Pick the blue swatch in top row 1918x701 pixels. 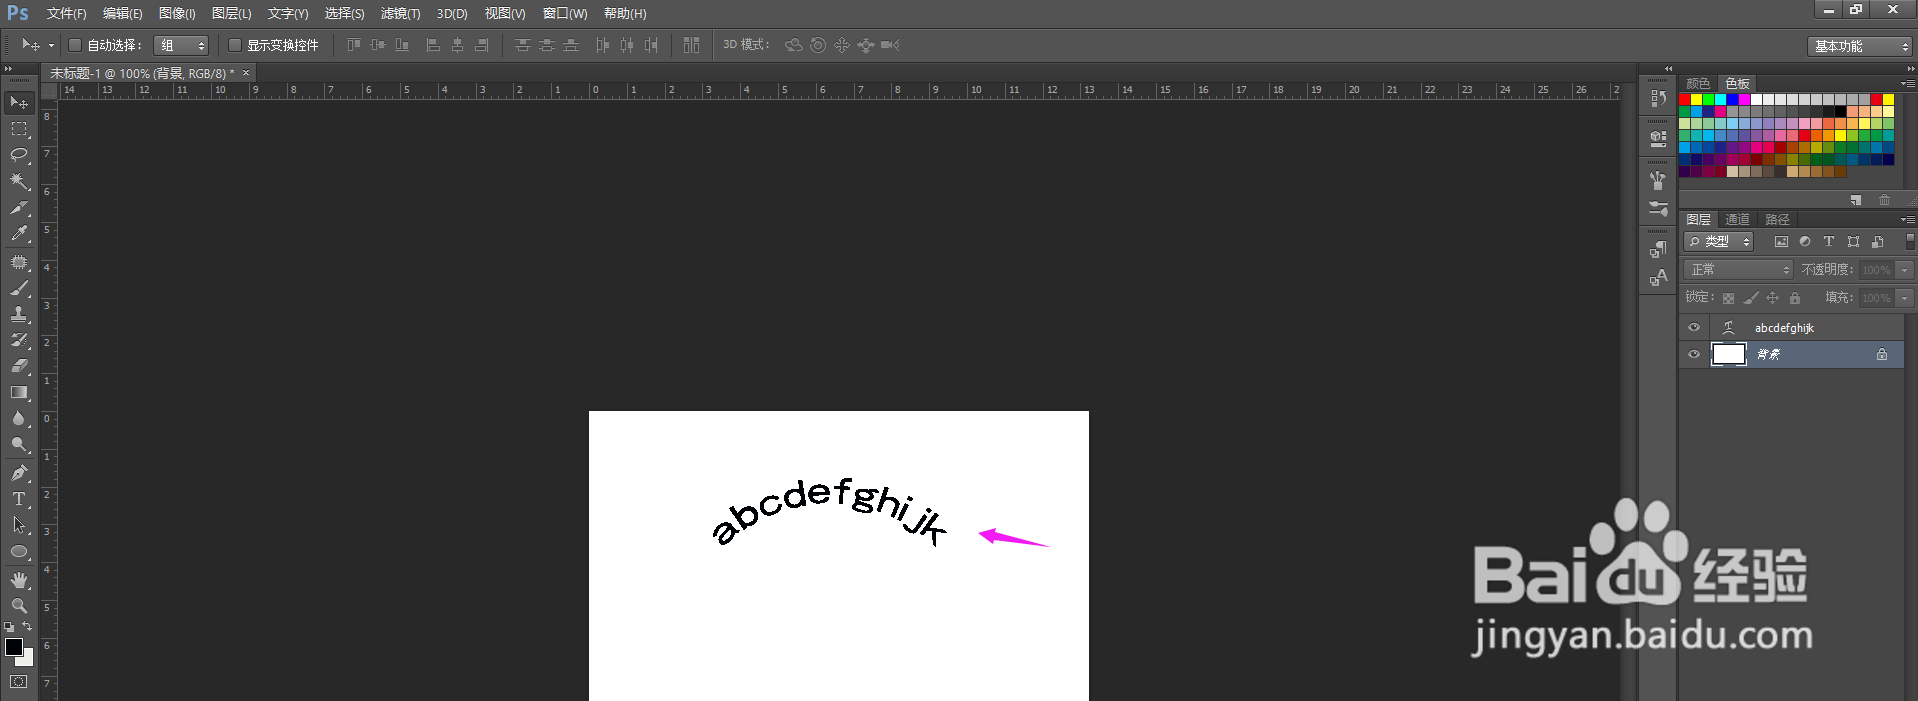1733,100
